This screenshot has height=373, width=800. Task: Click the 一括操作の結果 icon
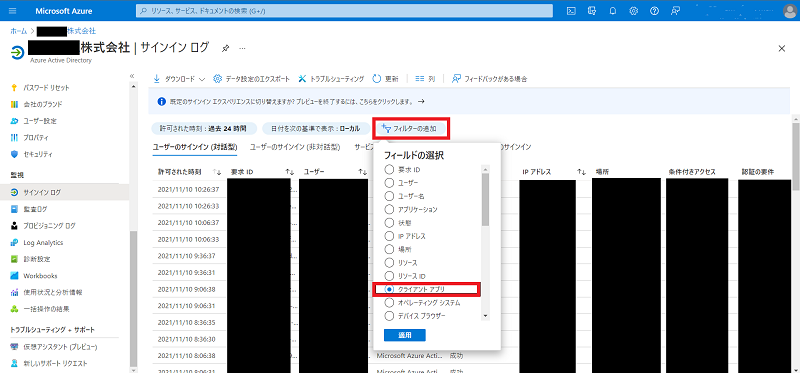click(x=14, y=309)
